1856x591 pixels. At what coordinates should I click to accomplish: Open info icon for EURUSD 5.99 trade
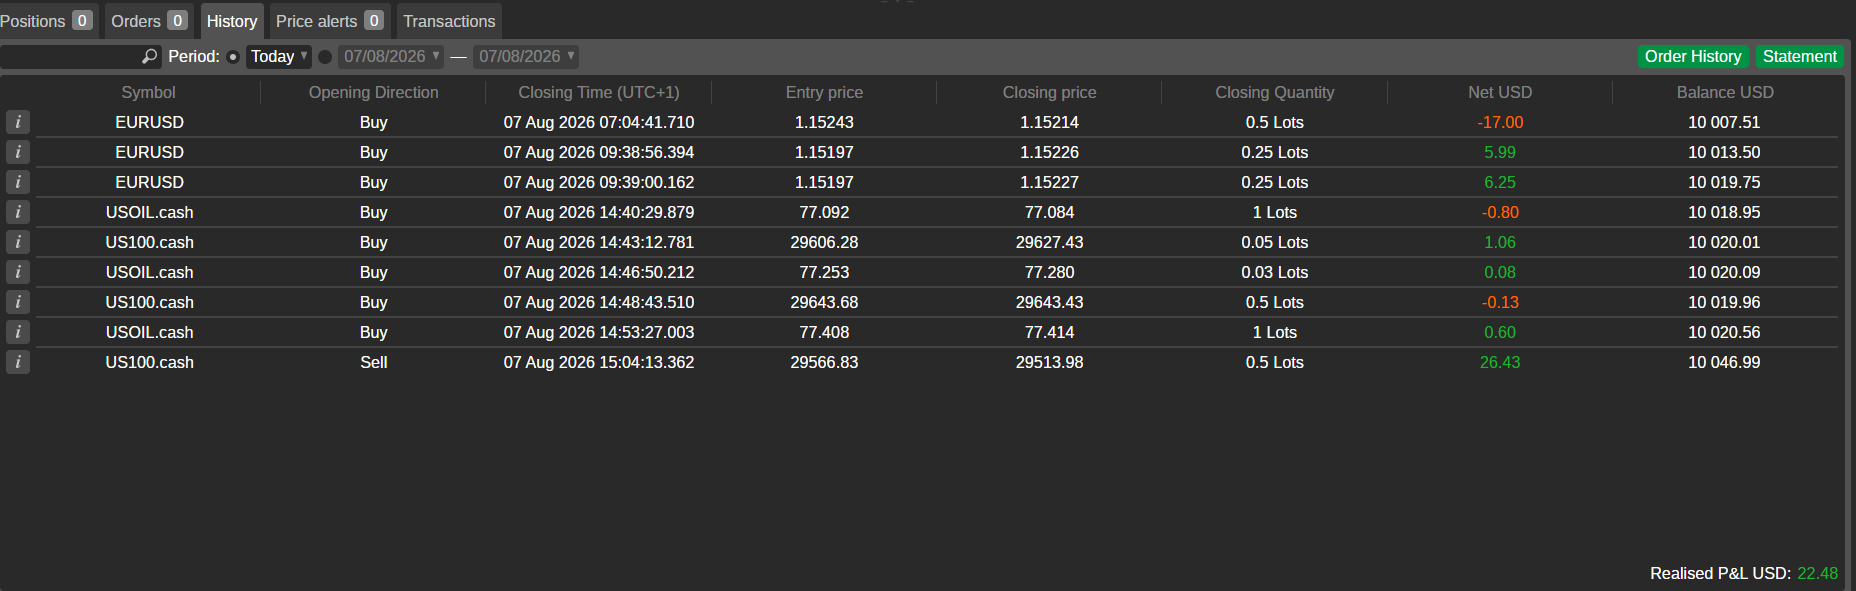coord(18,152)
